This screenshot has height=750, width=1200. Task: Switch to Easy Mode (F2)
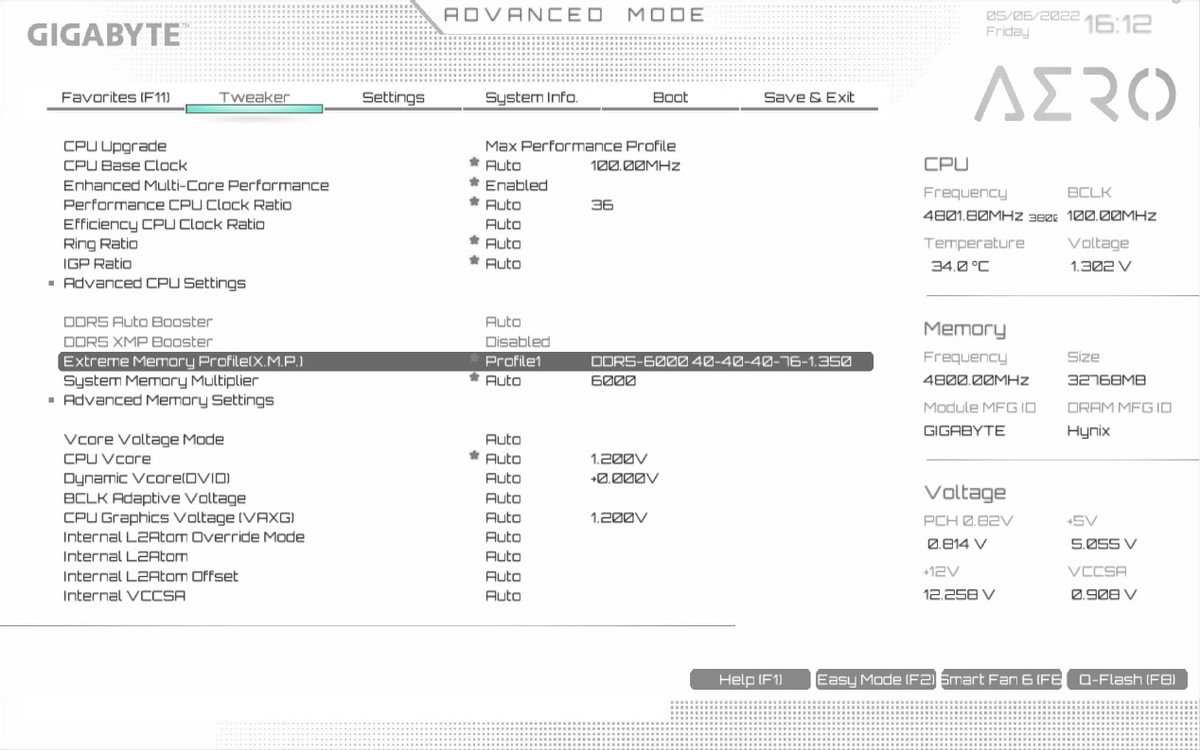tap(875, 680)
